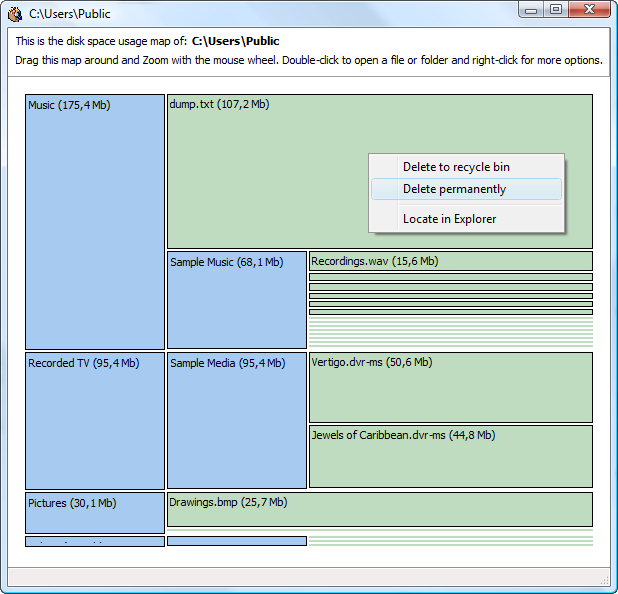Select the Pictures folder block
This screenshot has height=594, width=618.
click(x=95, y=512)
